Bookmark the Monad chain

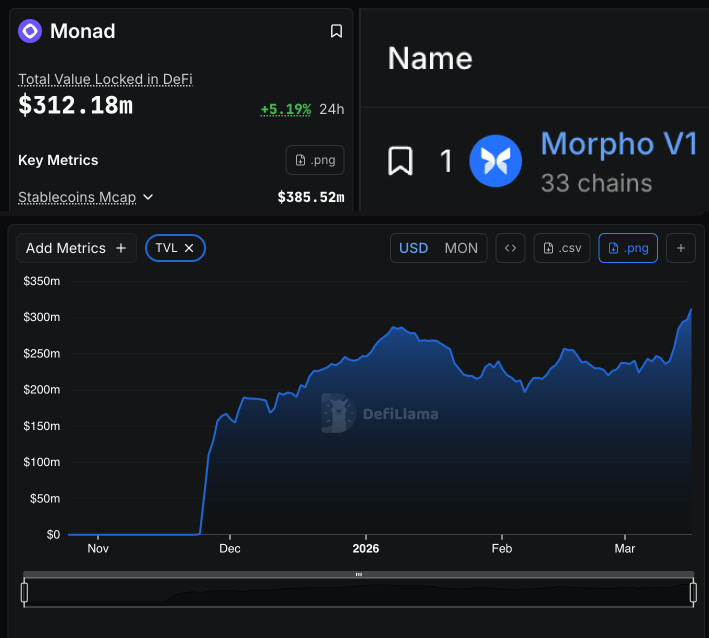pos(336,31)
